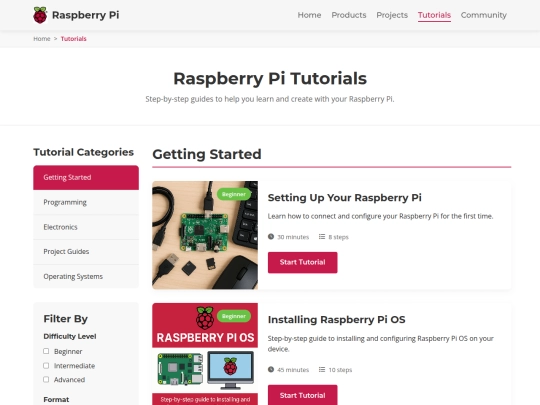This screenshot has height=405, width=540.
Task: Click the Tutorials breadcrumb link
Action: pos(73,39)
